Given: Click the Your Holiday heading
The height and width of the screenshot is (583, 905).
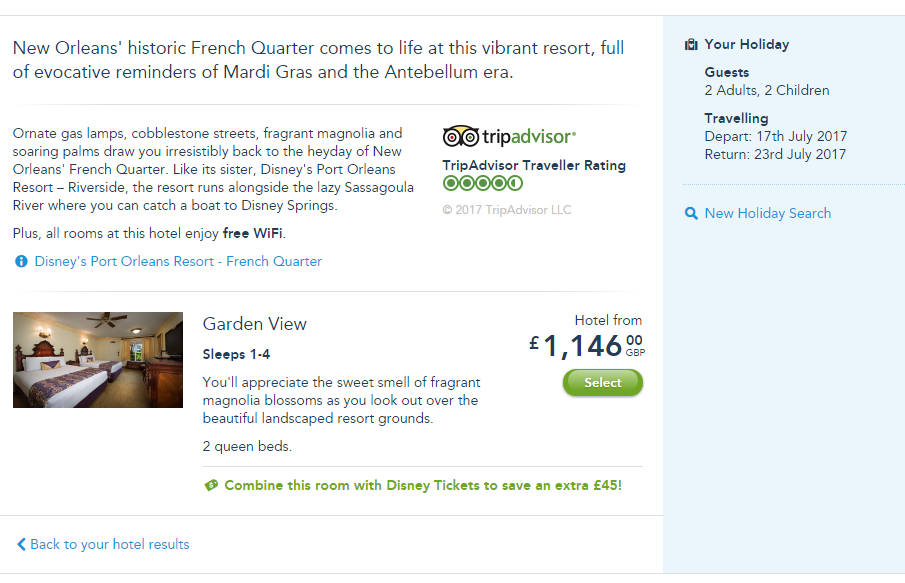Looking at the screenshot, I should [746, 45].
